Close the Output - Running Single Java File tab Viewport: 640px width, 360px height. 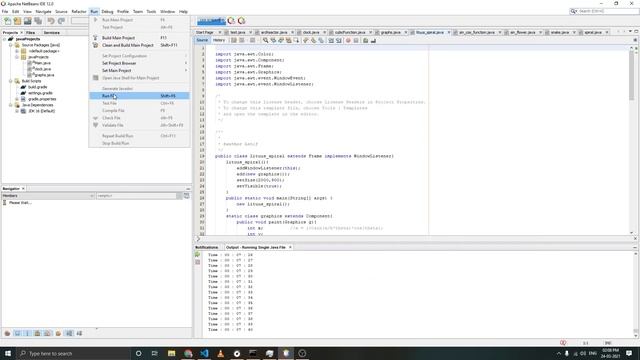tap(290, 247)
